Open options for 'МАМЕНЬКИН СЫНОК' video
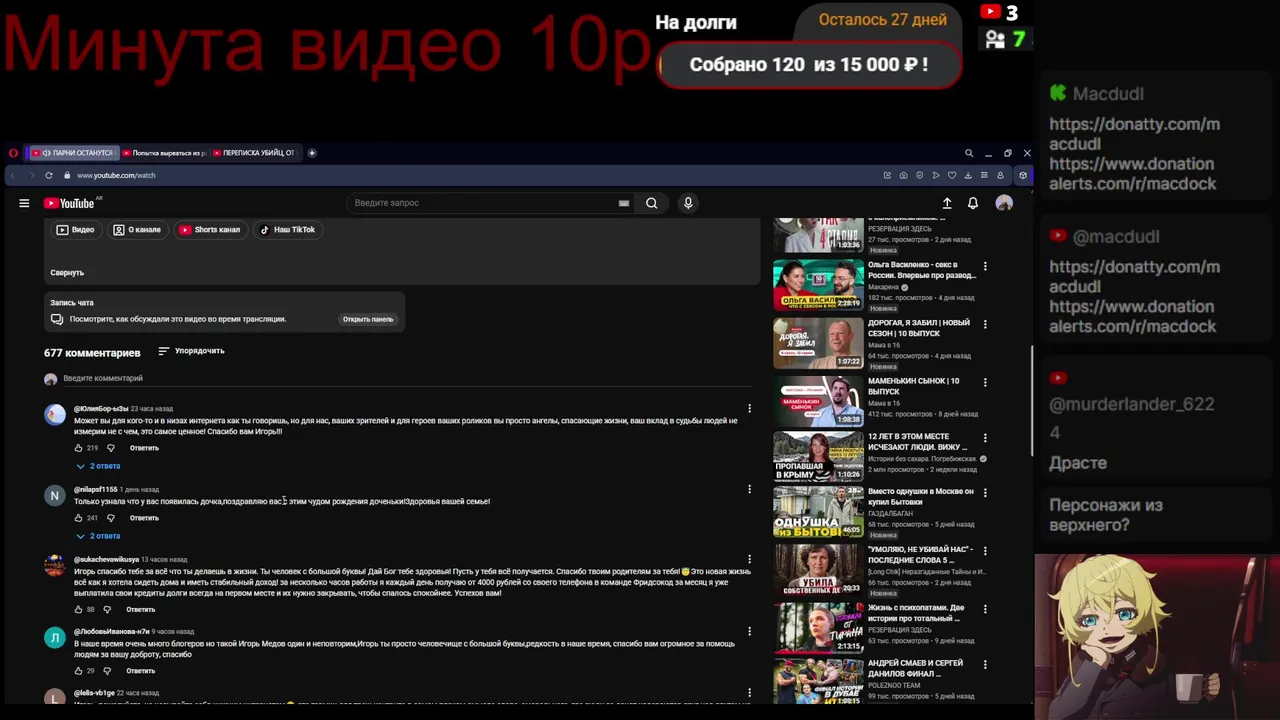Screen dimensions: 1280x720 tap(985, 382)
